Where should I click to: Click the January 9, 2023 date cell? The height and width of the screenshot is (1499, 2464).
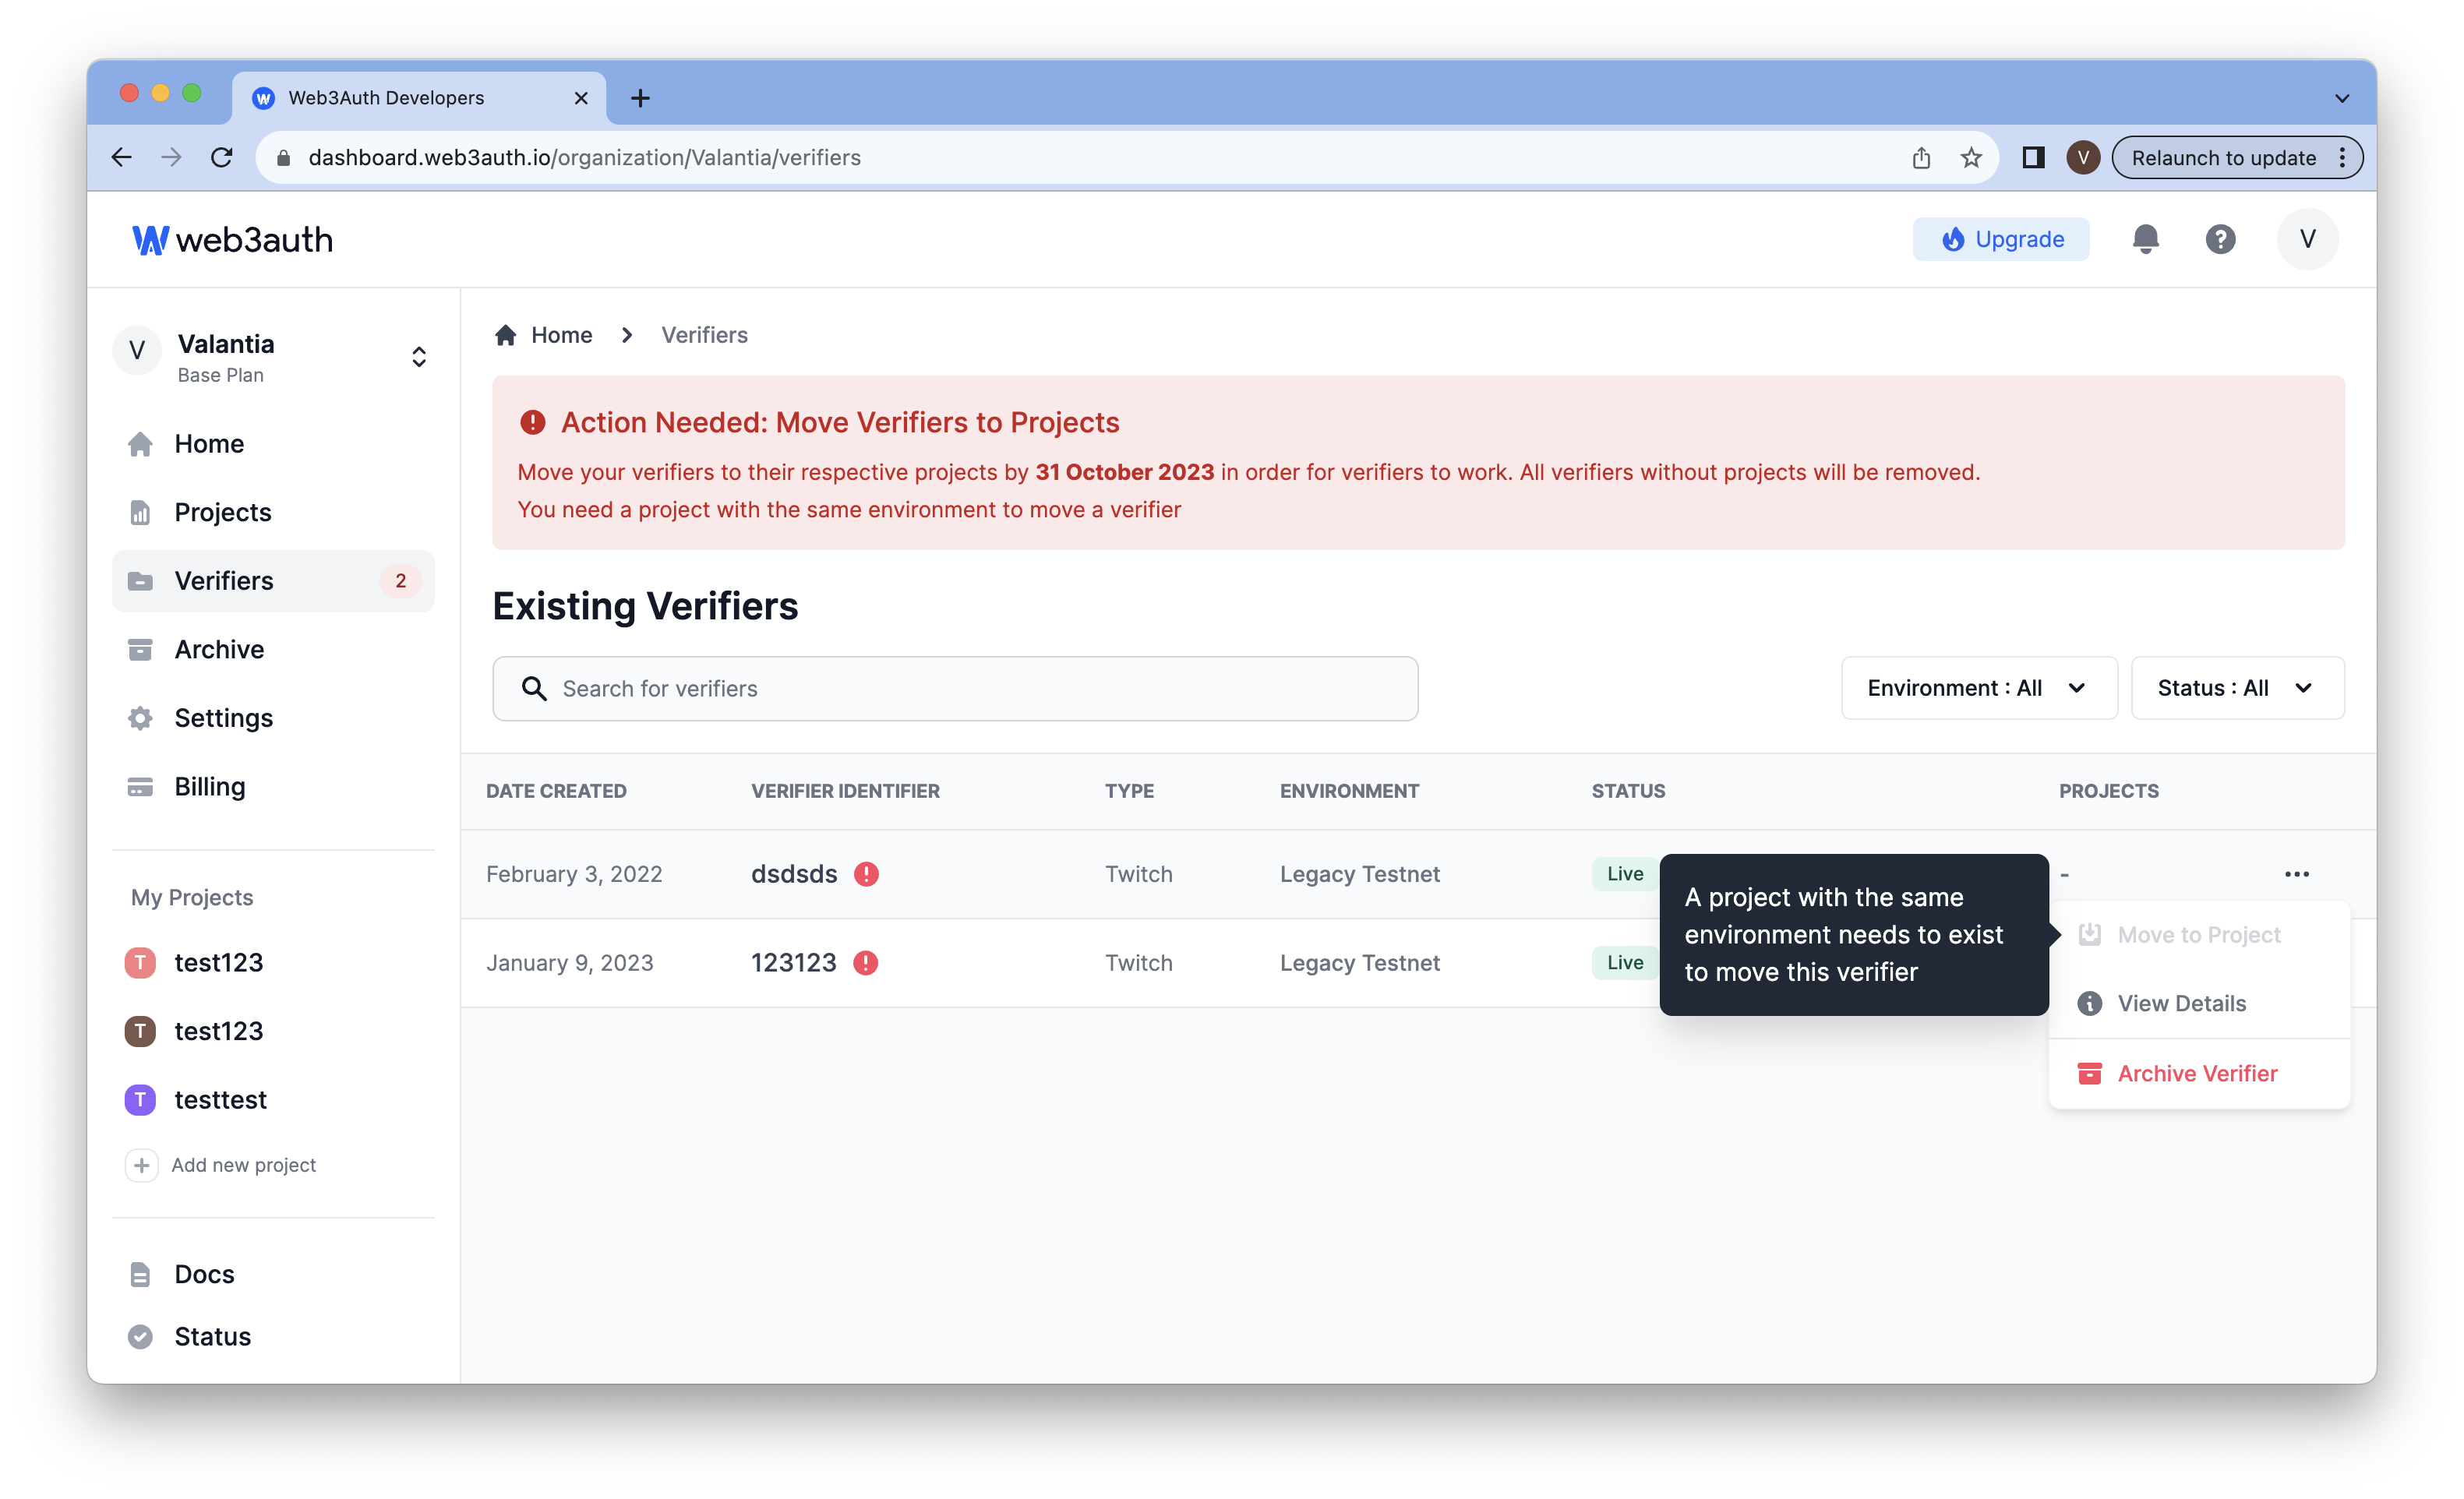click(569, 963)
